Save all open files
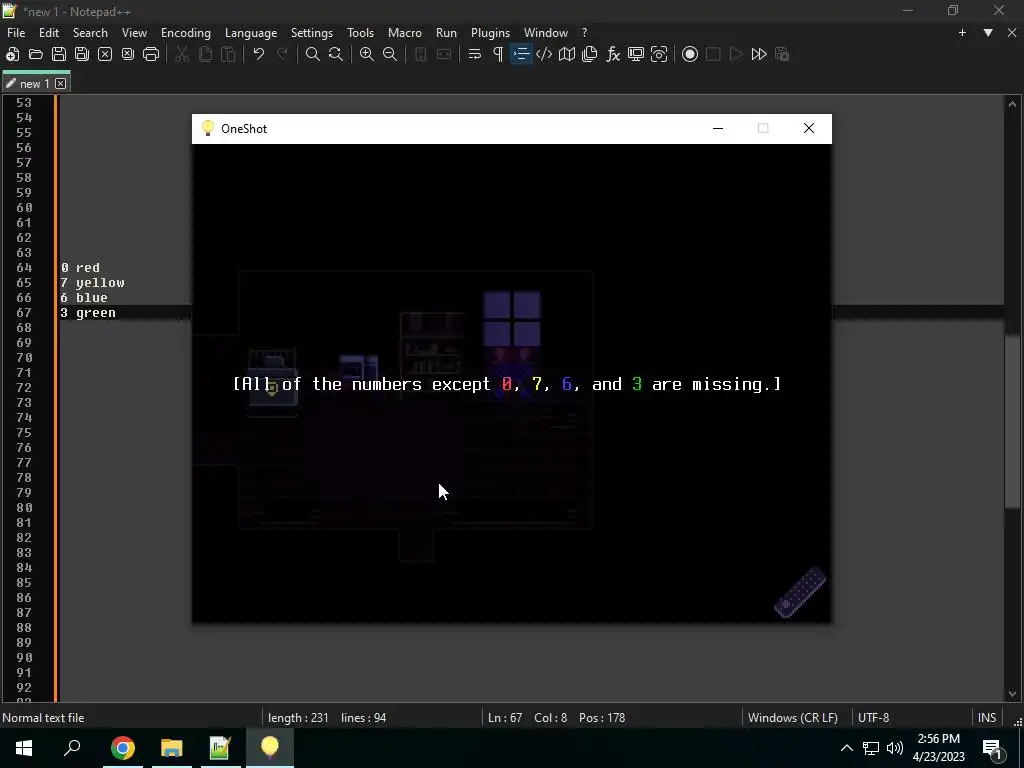The width and height of the screenshot is (1024, 768). point(82,54)
